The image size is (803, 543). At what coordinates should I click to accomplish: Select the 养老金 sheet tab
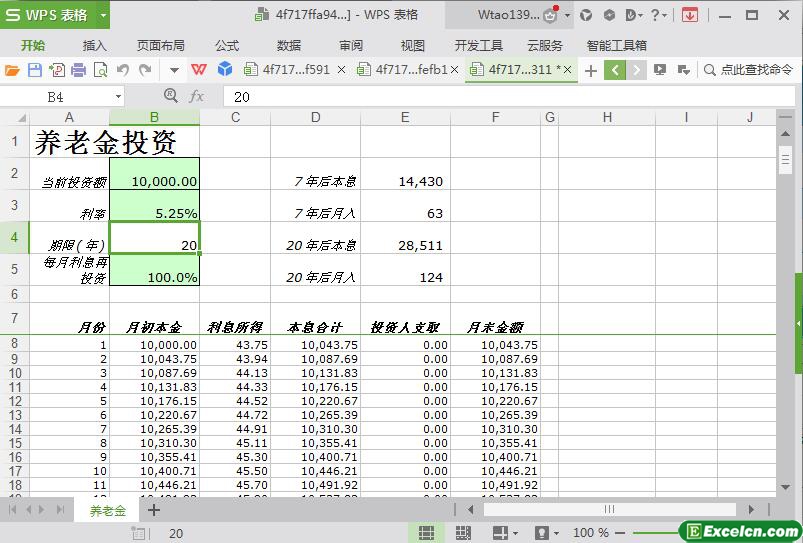coord(108,510)
